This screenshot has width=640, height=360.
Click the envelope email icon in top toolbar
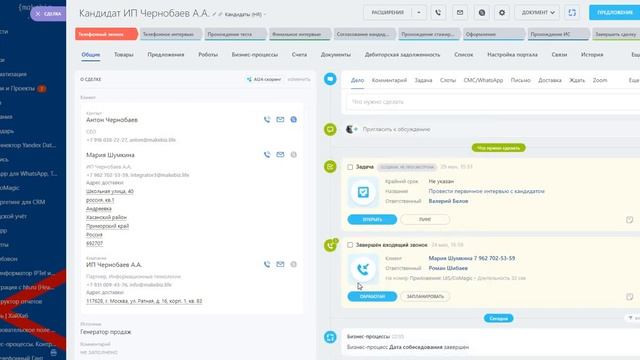460,13
